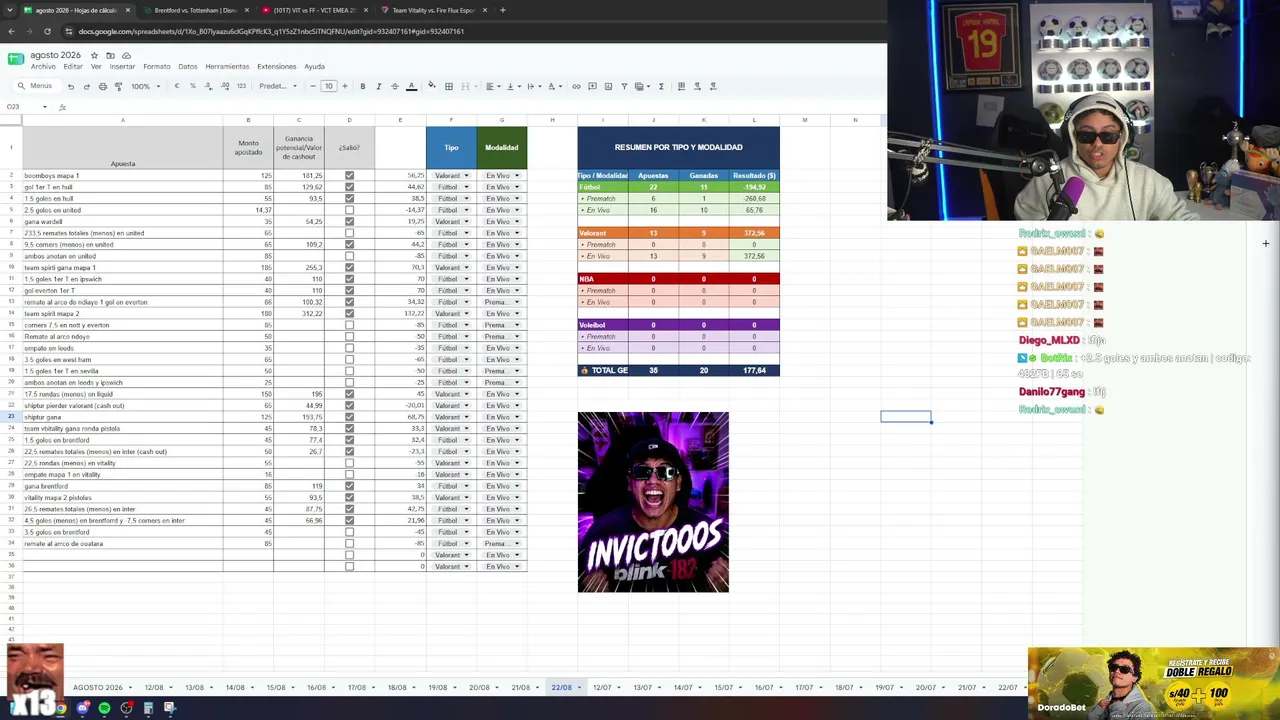1280x720 pixels.
Task: Toggle strikethrough formatting
Action: coord(394,86)
